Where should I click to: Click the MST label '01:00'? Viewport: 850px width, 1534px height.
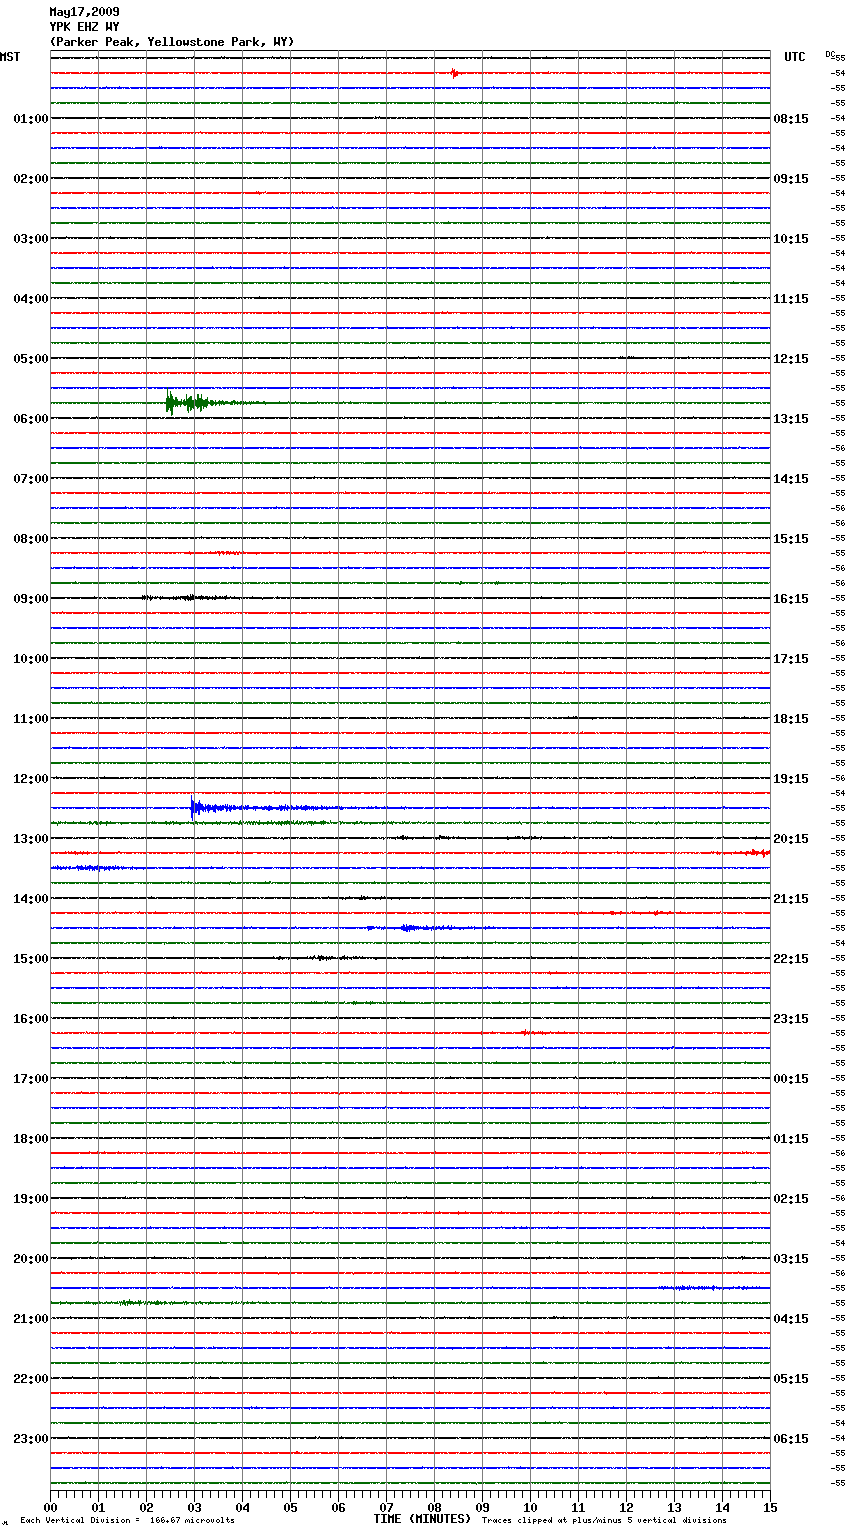pyautogui.click(x=31, y=119)
